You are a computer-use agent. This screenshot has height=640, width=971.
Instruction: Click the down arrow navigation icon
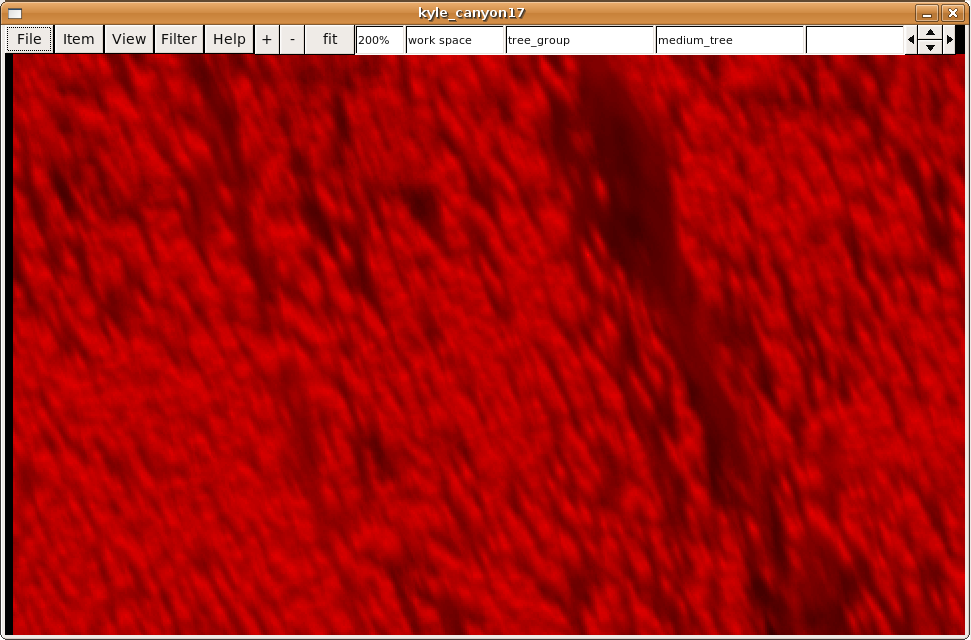pos(930,47)
